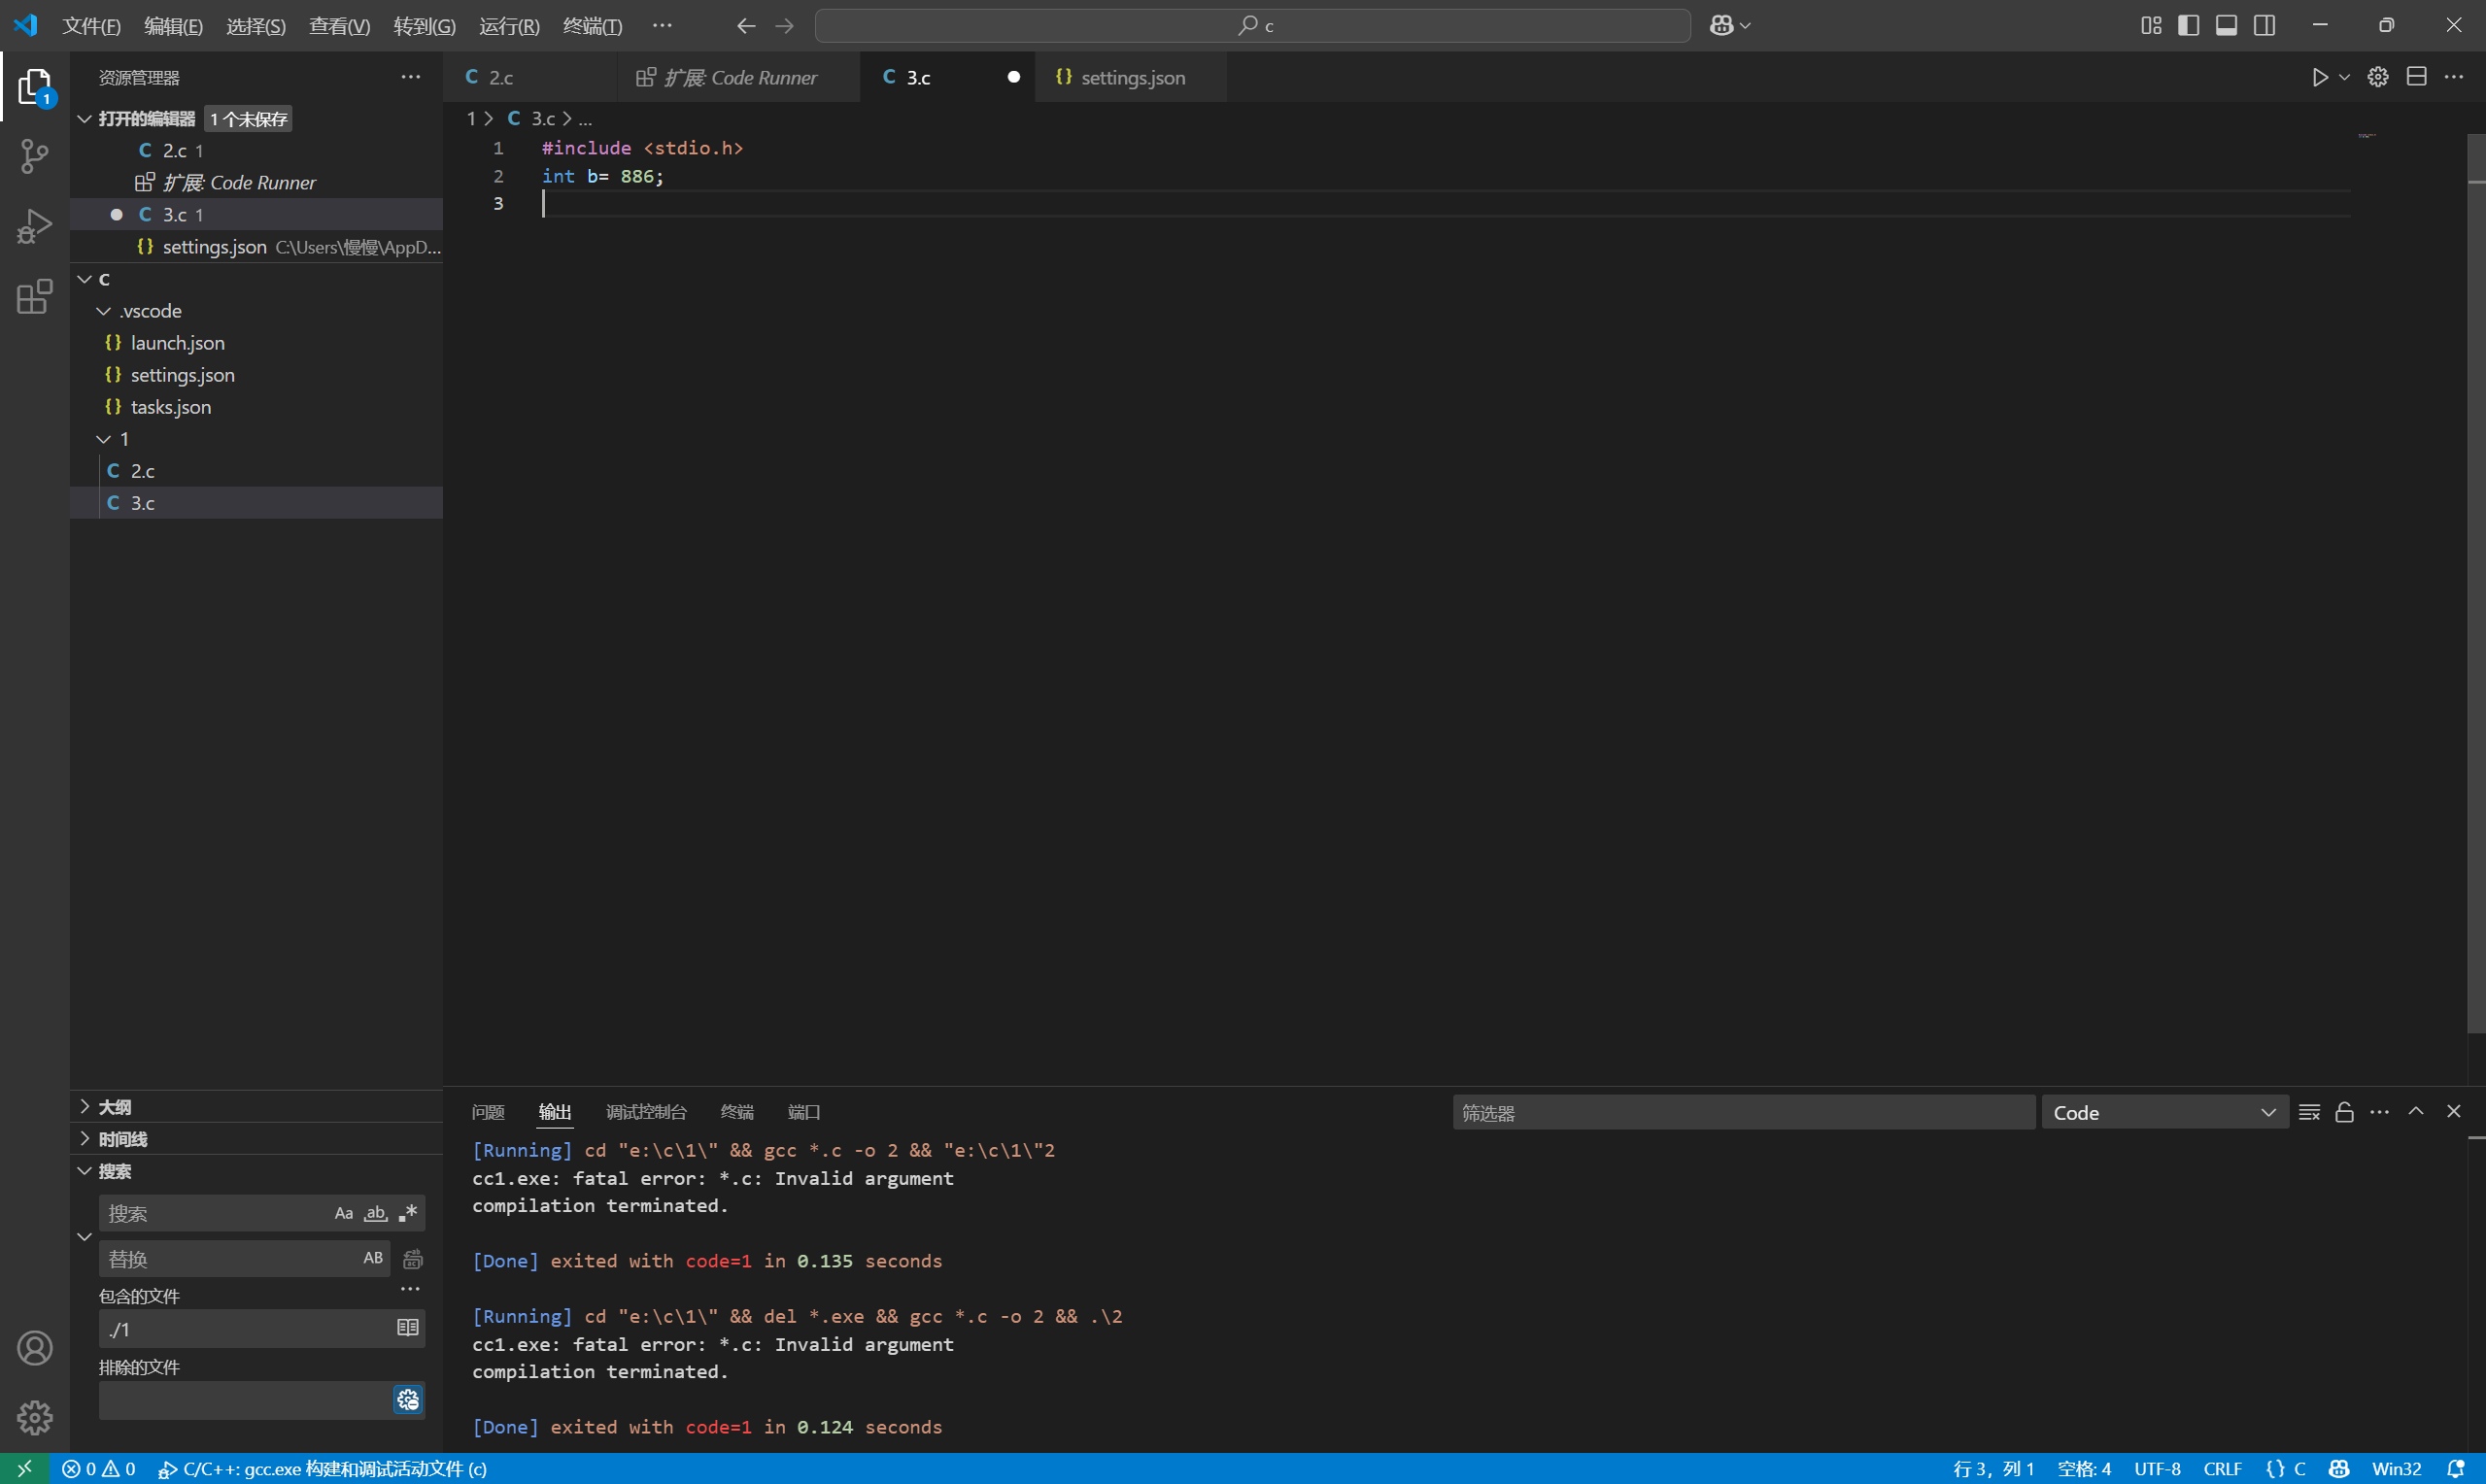Clear the output panel
Screen dimensions: 2486x1484
tap(2309, 1112)
